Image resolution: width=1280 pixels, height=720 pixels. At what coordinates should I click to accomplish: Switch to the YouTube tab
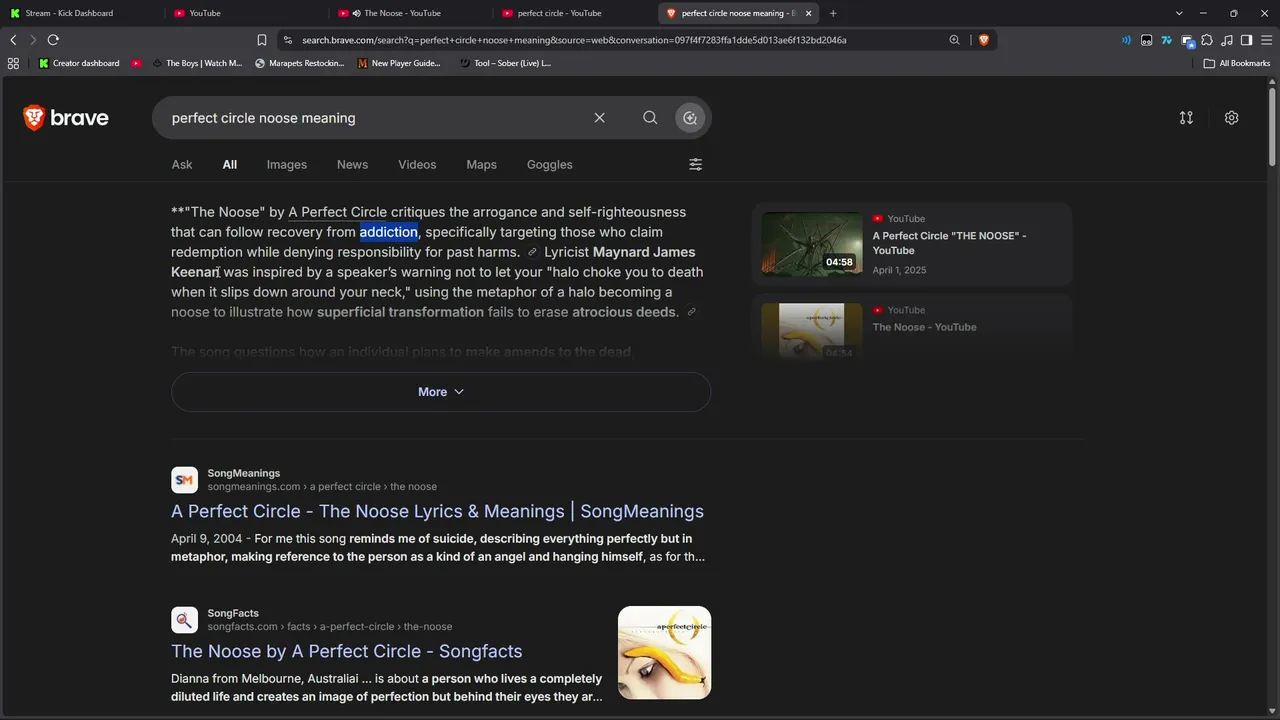[x=246, y=13]
